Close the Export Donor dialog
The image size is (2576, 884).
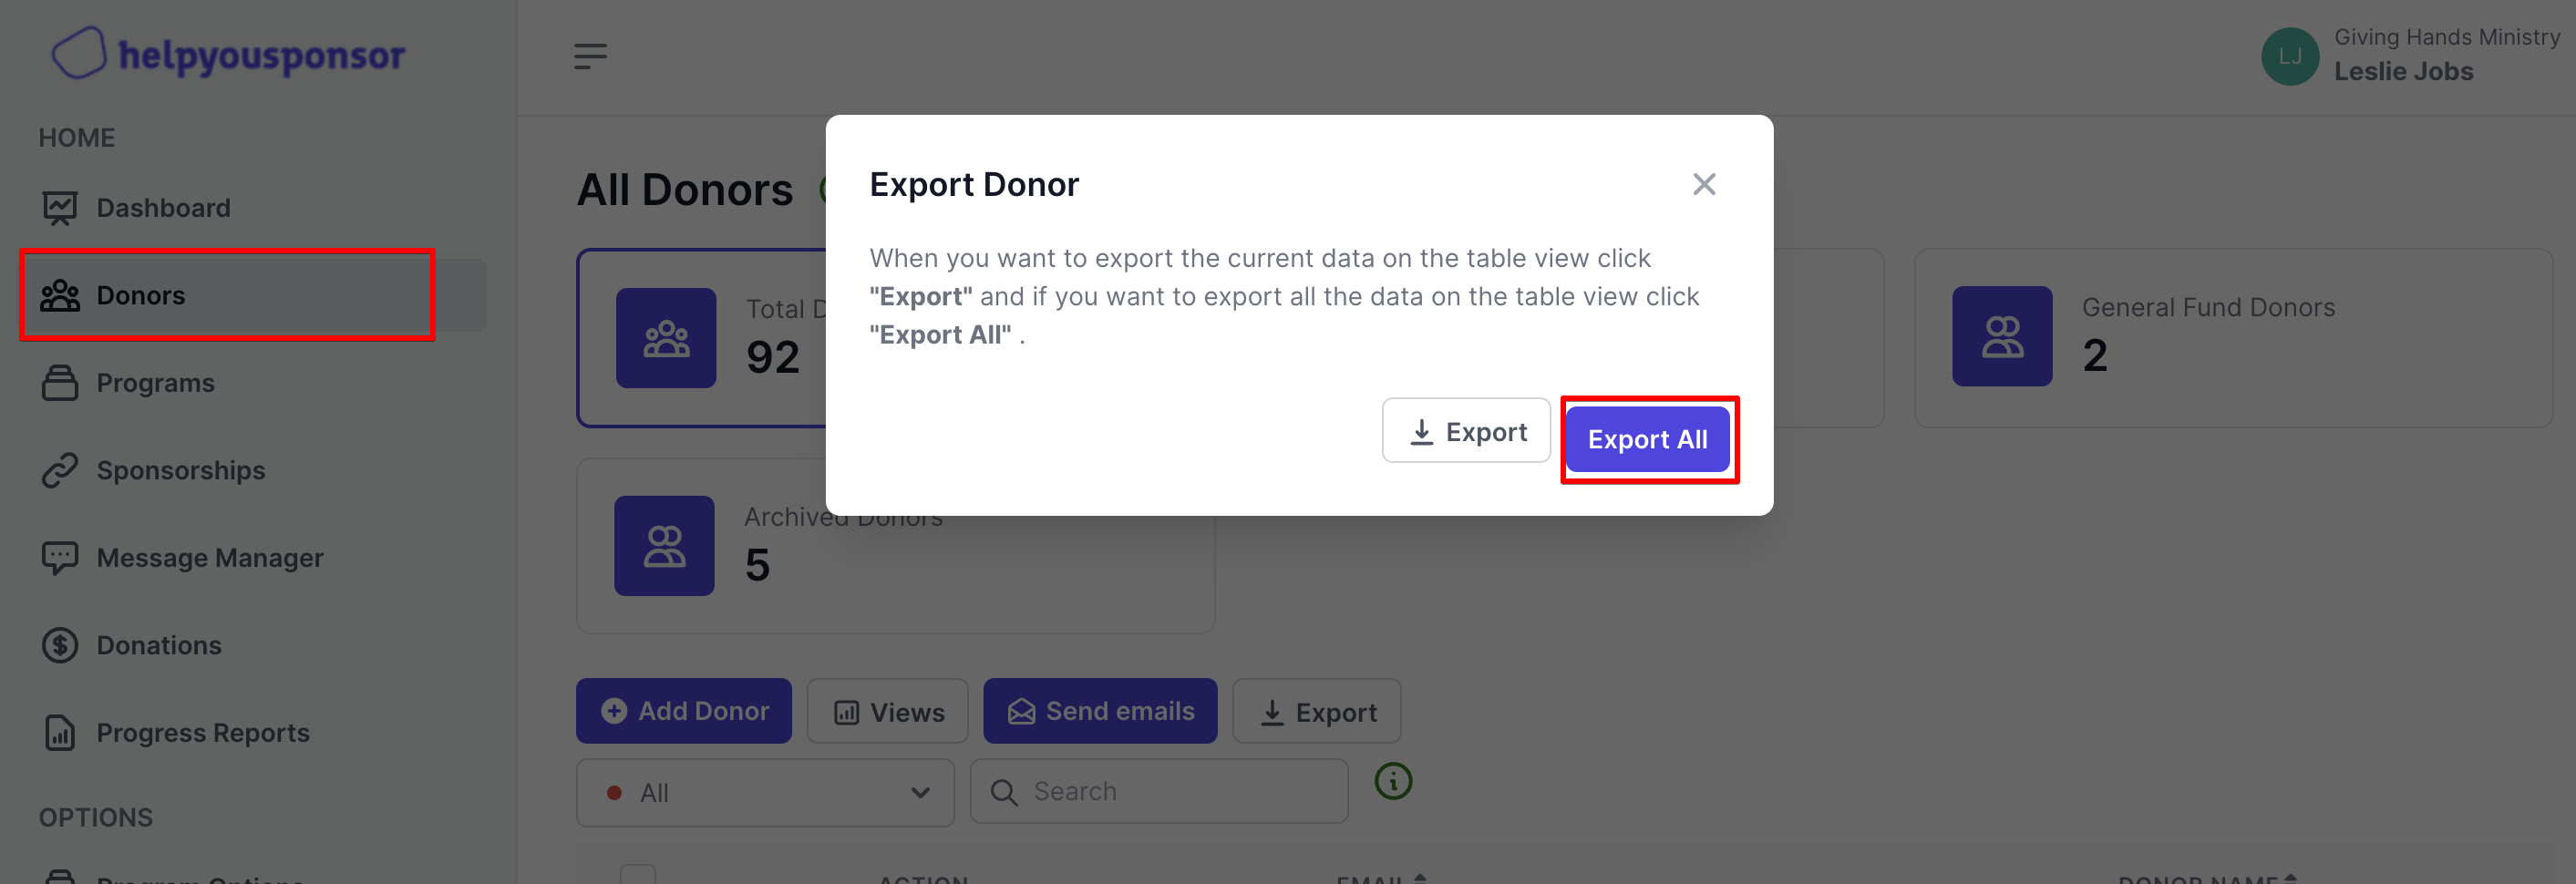click(x=1703, y=185)
